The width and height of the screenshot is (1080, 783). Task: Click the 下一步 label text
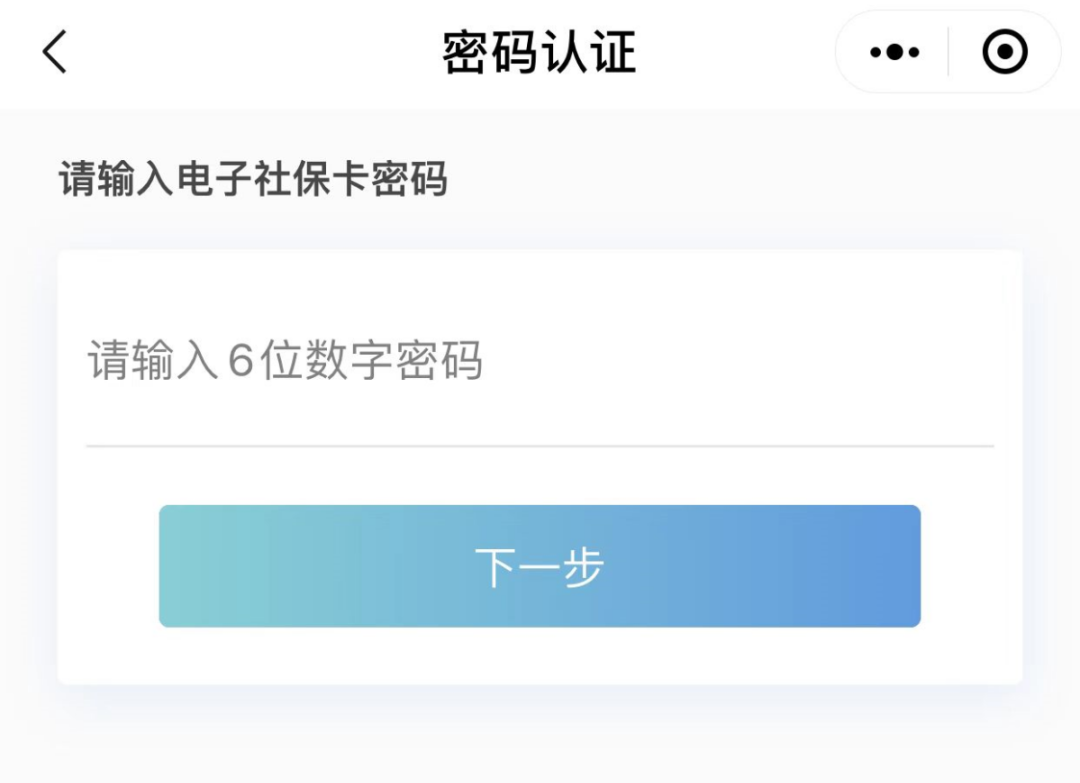point(539,567)
